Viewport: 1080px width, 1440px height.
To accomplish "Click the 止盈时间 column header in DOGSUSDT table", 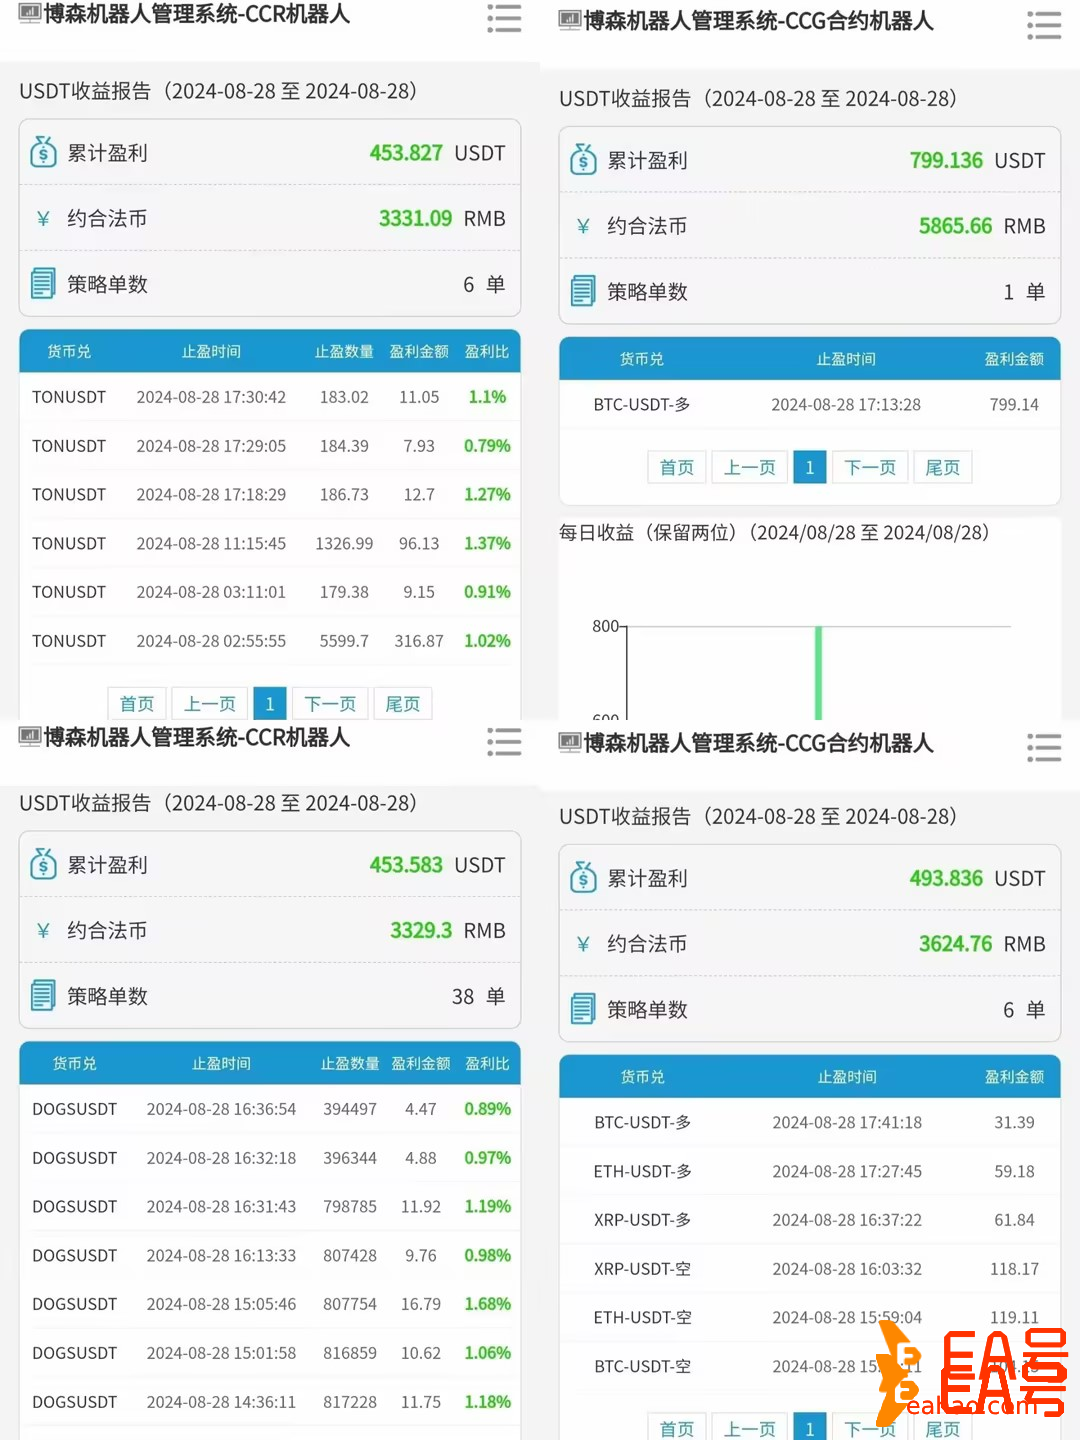I will pyautogui.click(x=221, y=1063).
